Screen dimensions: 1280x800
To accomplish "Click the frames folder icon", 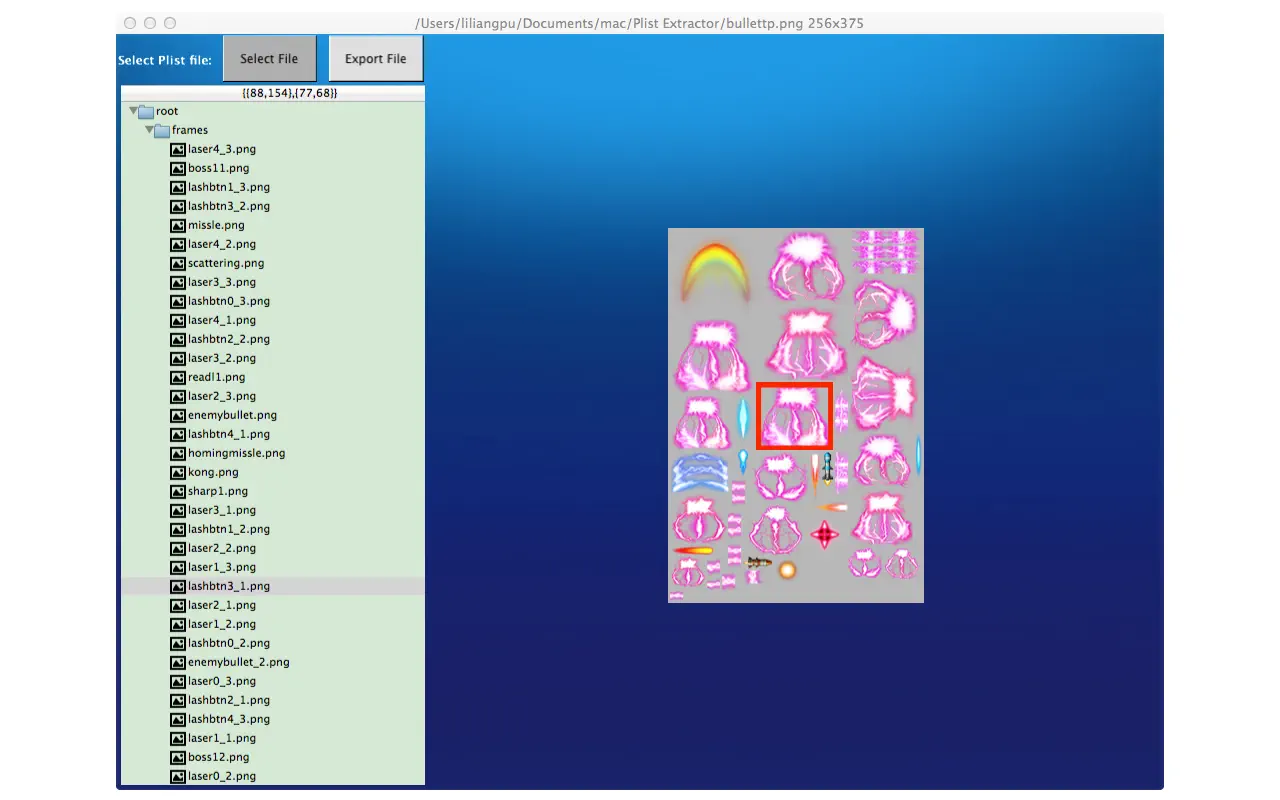I will (163, 129).
